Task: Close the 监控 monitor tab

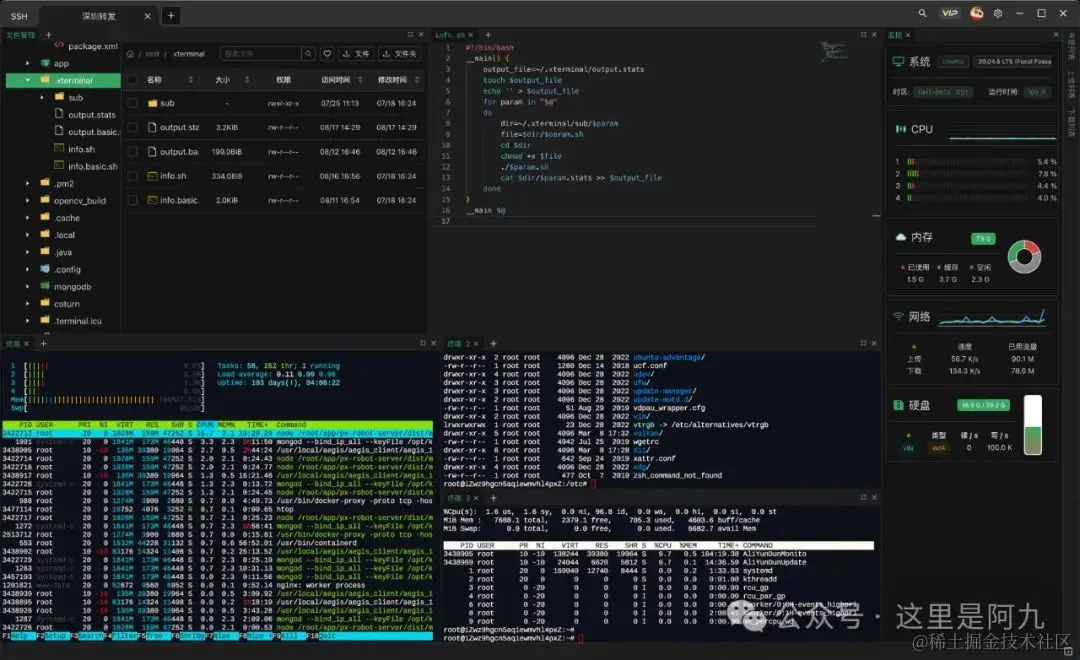Action: 908,35
